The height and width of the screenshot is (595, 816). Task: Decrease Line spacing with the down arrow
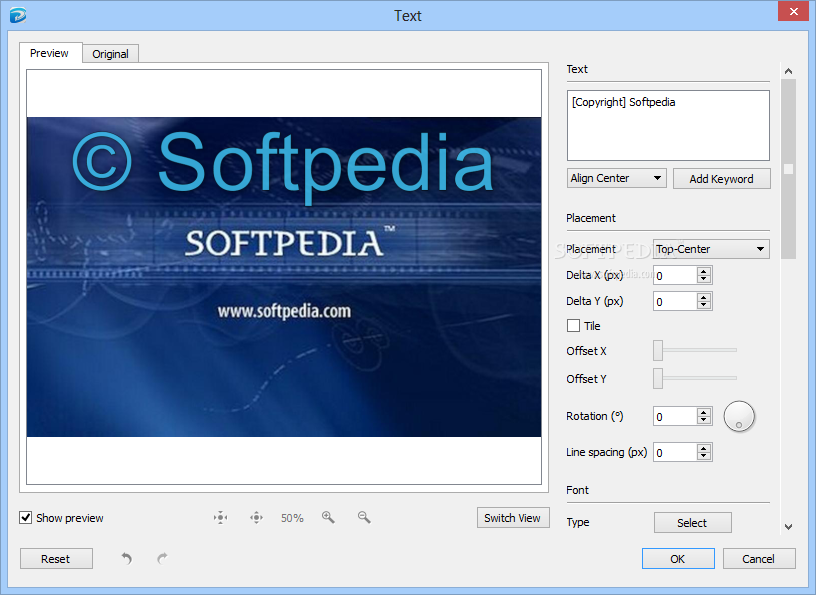(704, 457)
